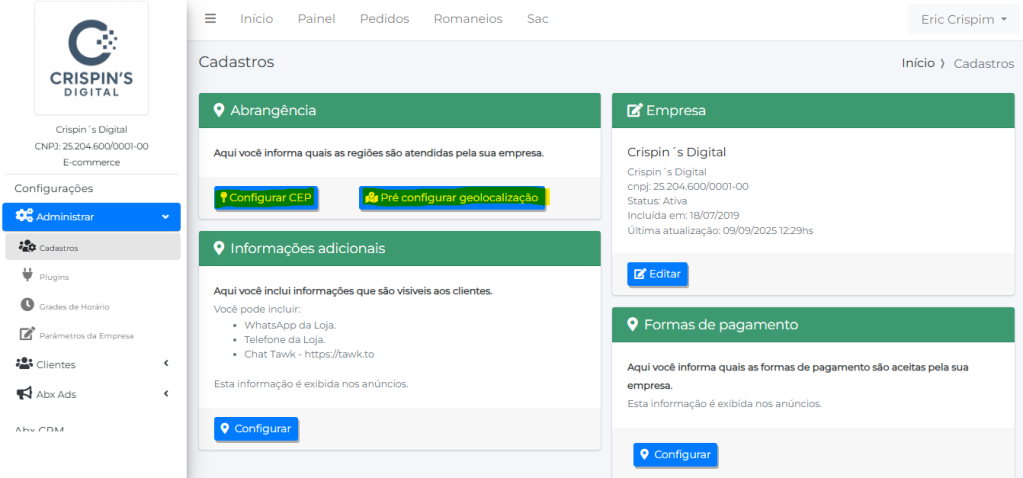Click the hamburger menu icon
1023x478 pixels.
(x=210, y=19)
